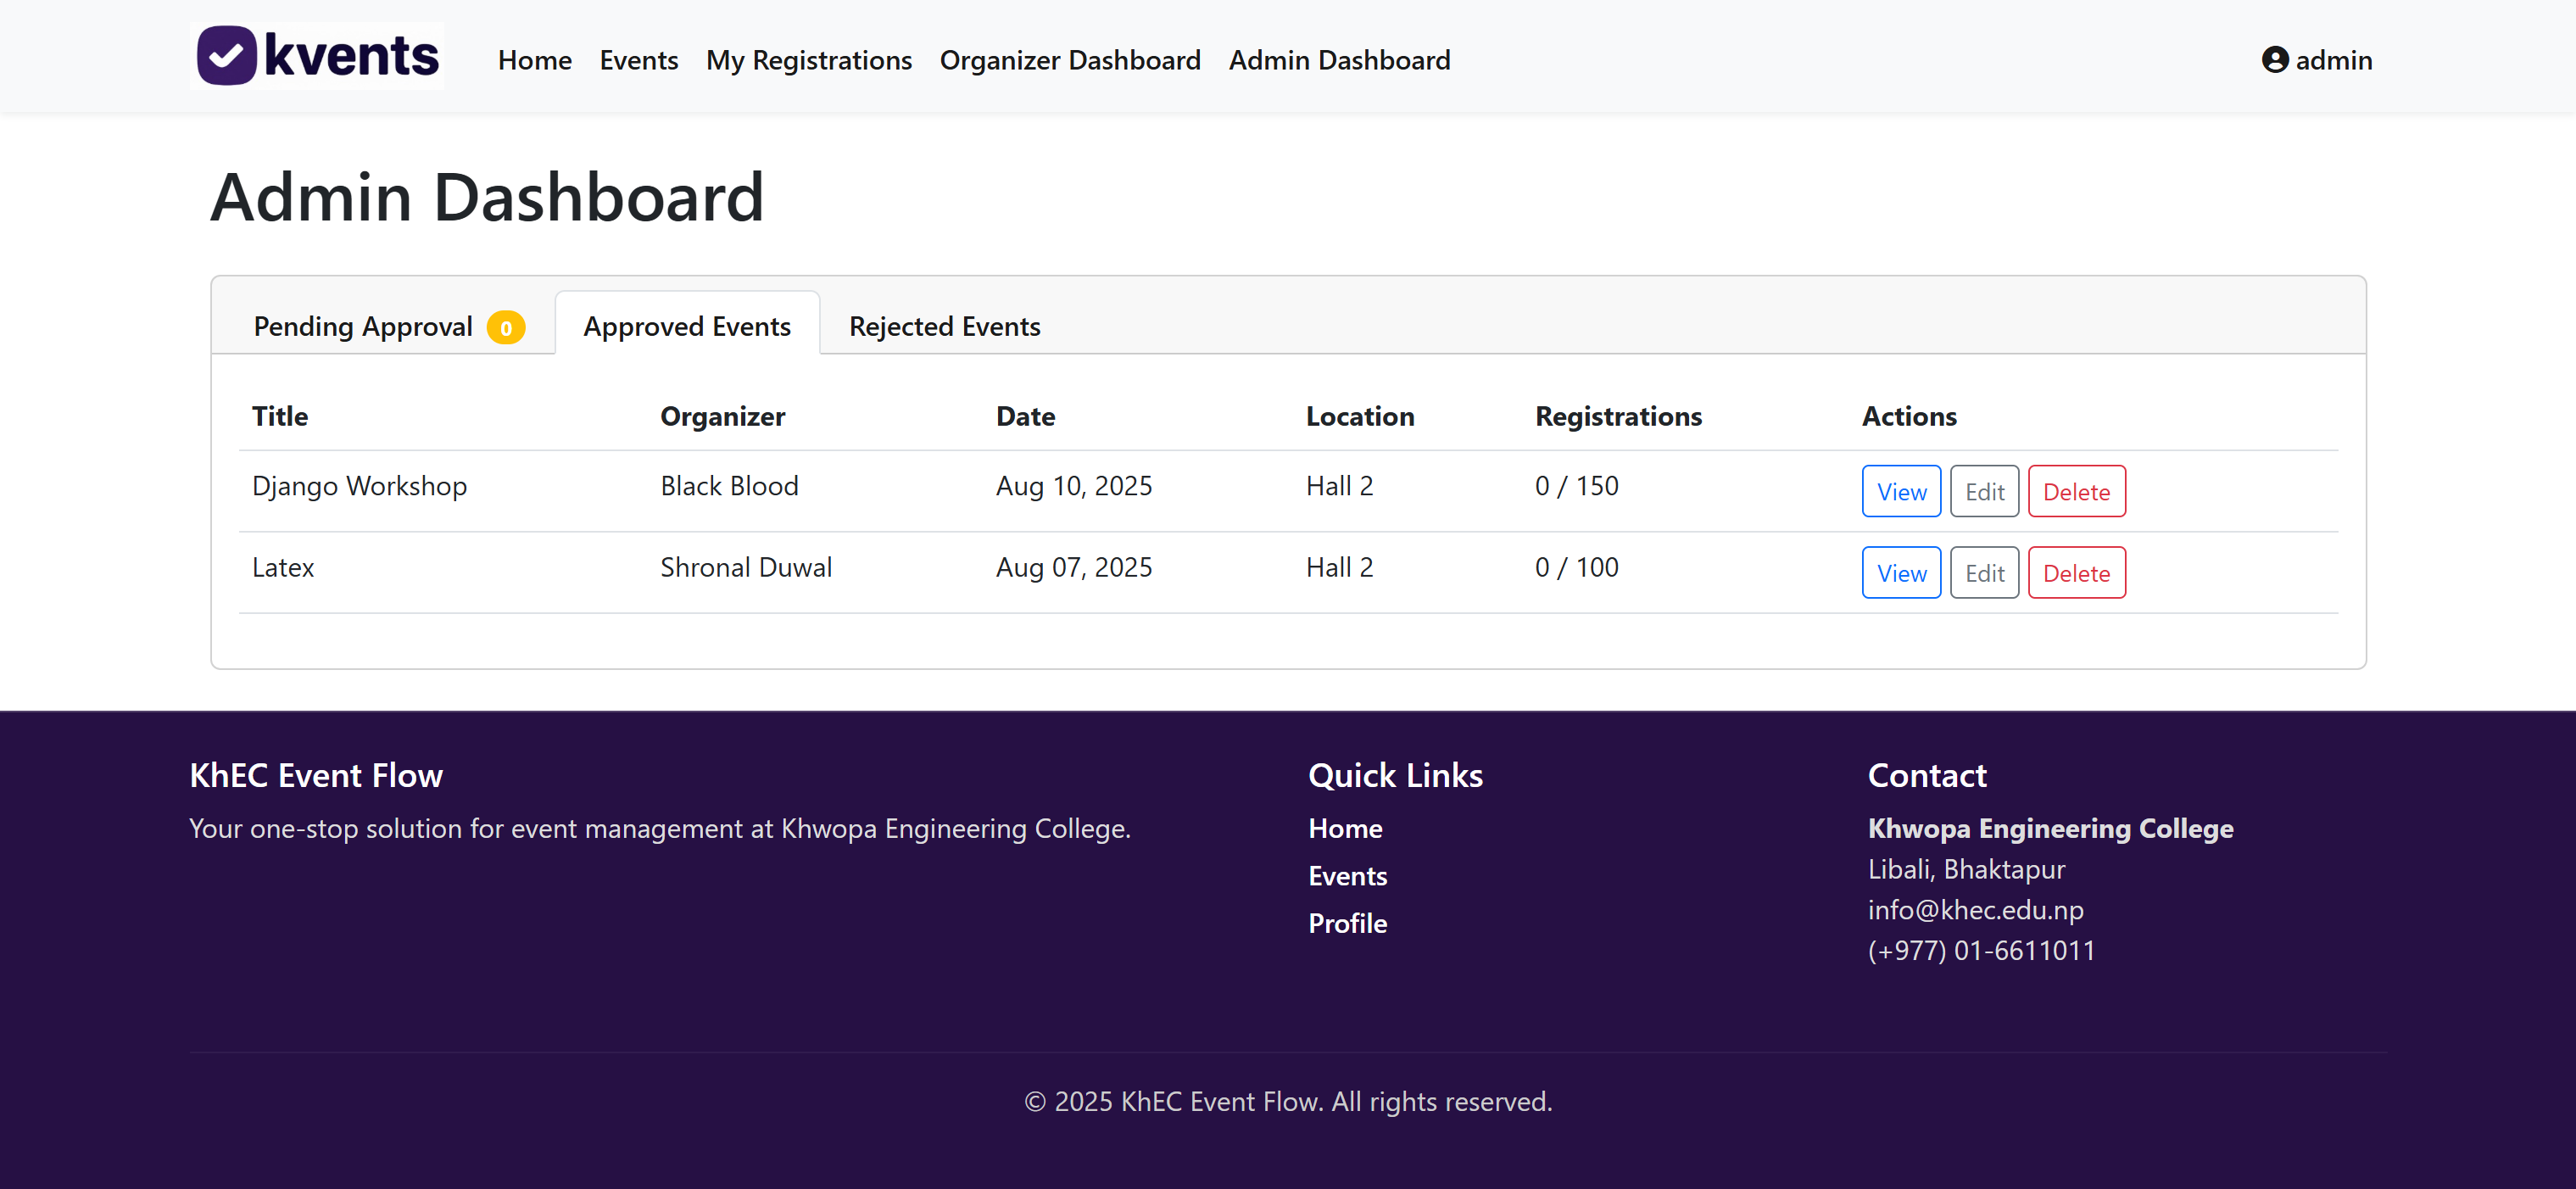Open Profile link in footer
This screenshot has height=1189, width=2576.
1347,923
